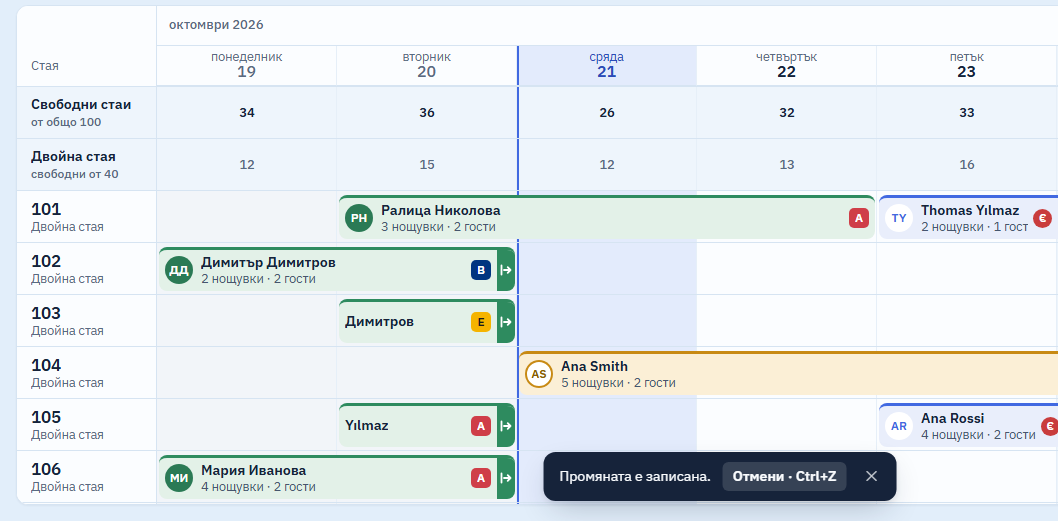Click room 103 row label
Viewport: 1058px width, 521px height.
pos(86,321)
